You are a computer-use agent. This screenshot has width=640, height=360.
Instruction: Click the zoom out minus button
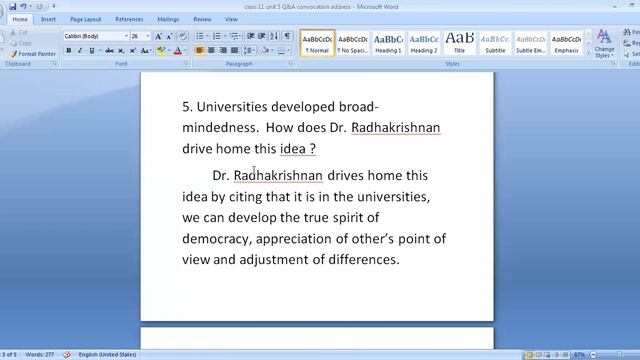click(594, 355)
